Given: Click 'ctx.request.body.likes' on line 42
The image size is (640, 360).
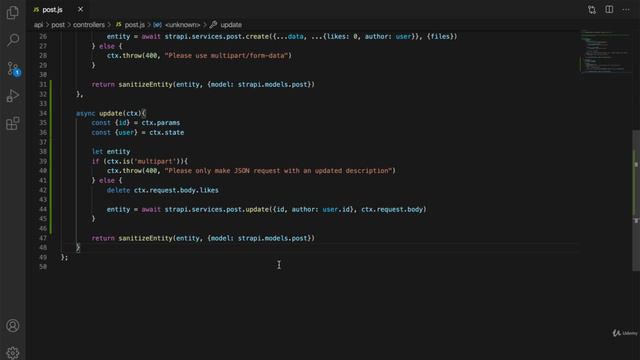Looking at the screenshot, I should point(176,190).
